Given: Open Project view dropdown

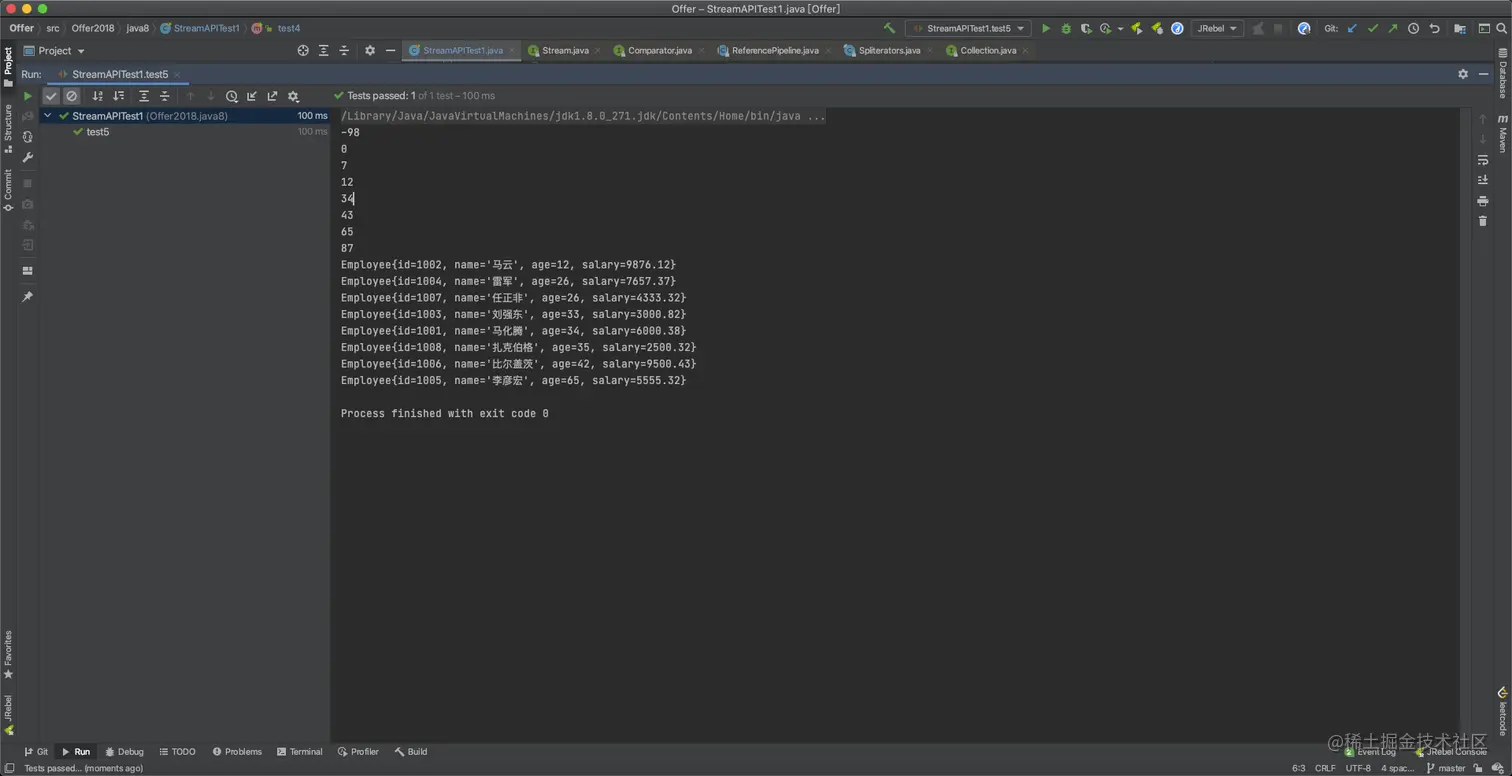Looking at the screenshot, I should point(55,51).
